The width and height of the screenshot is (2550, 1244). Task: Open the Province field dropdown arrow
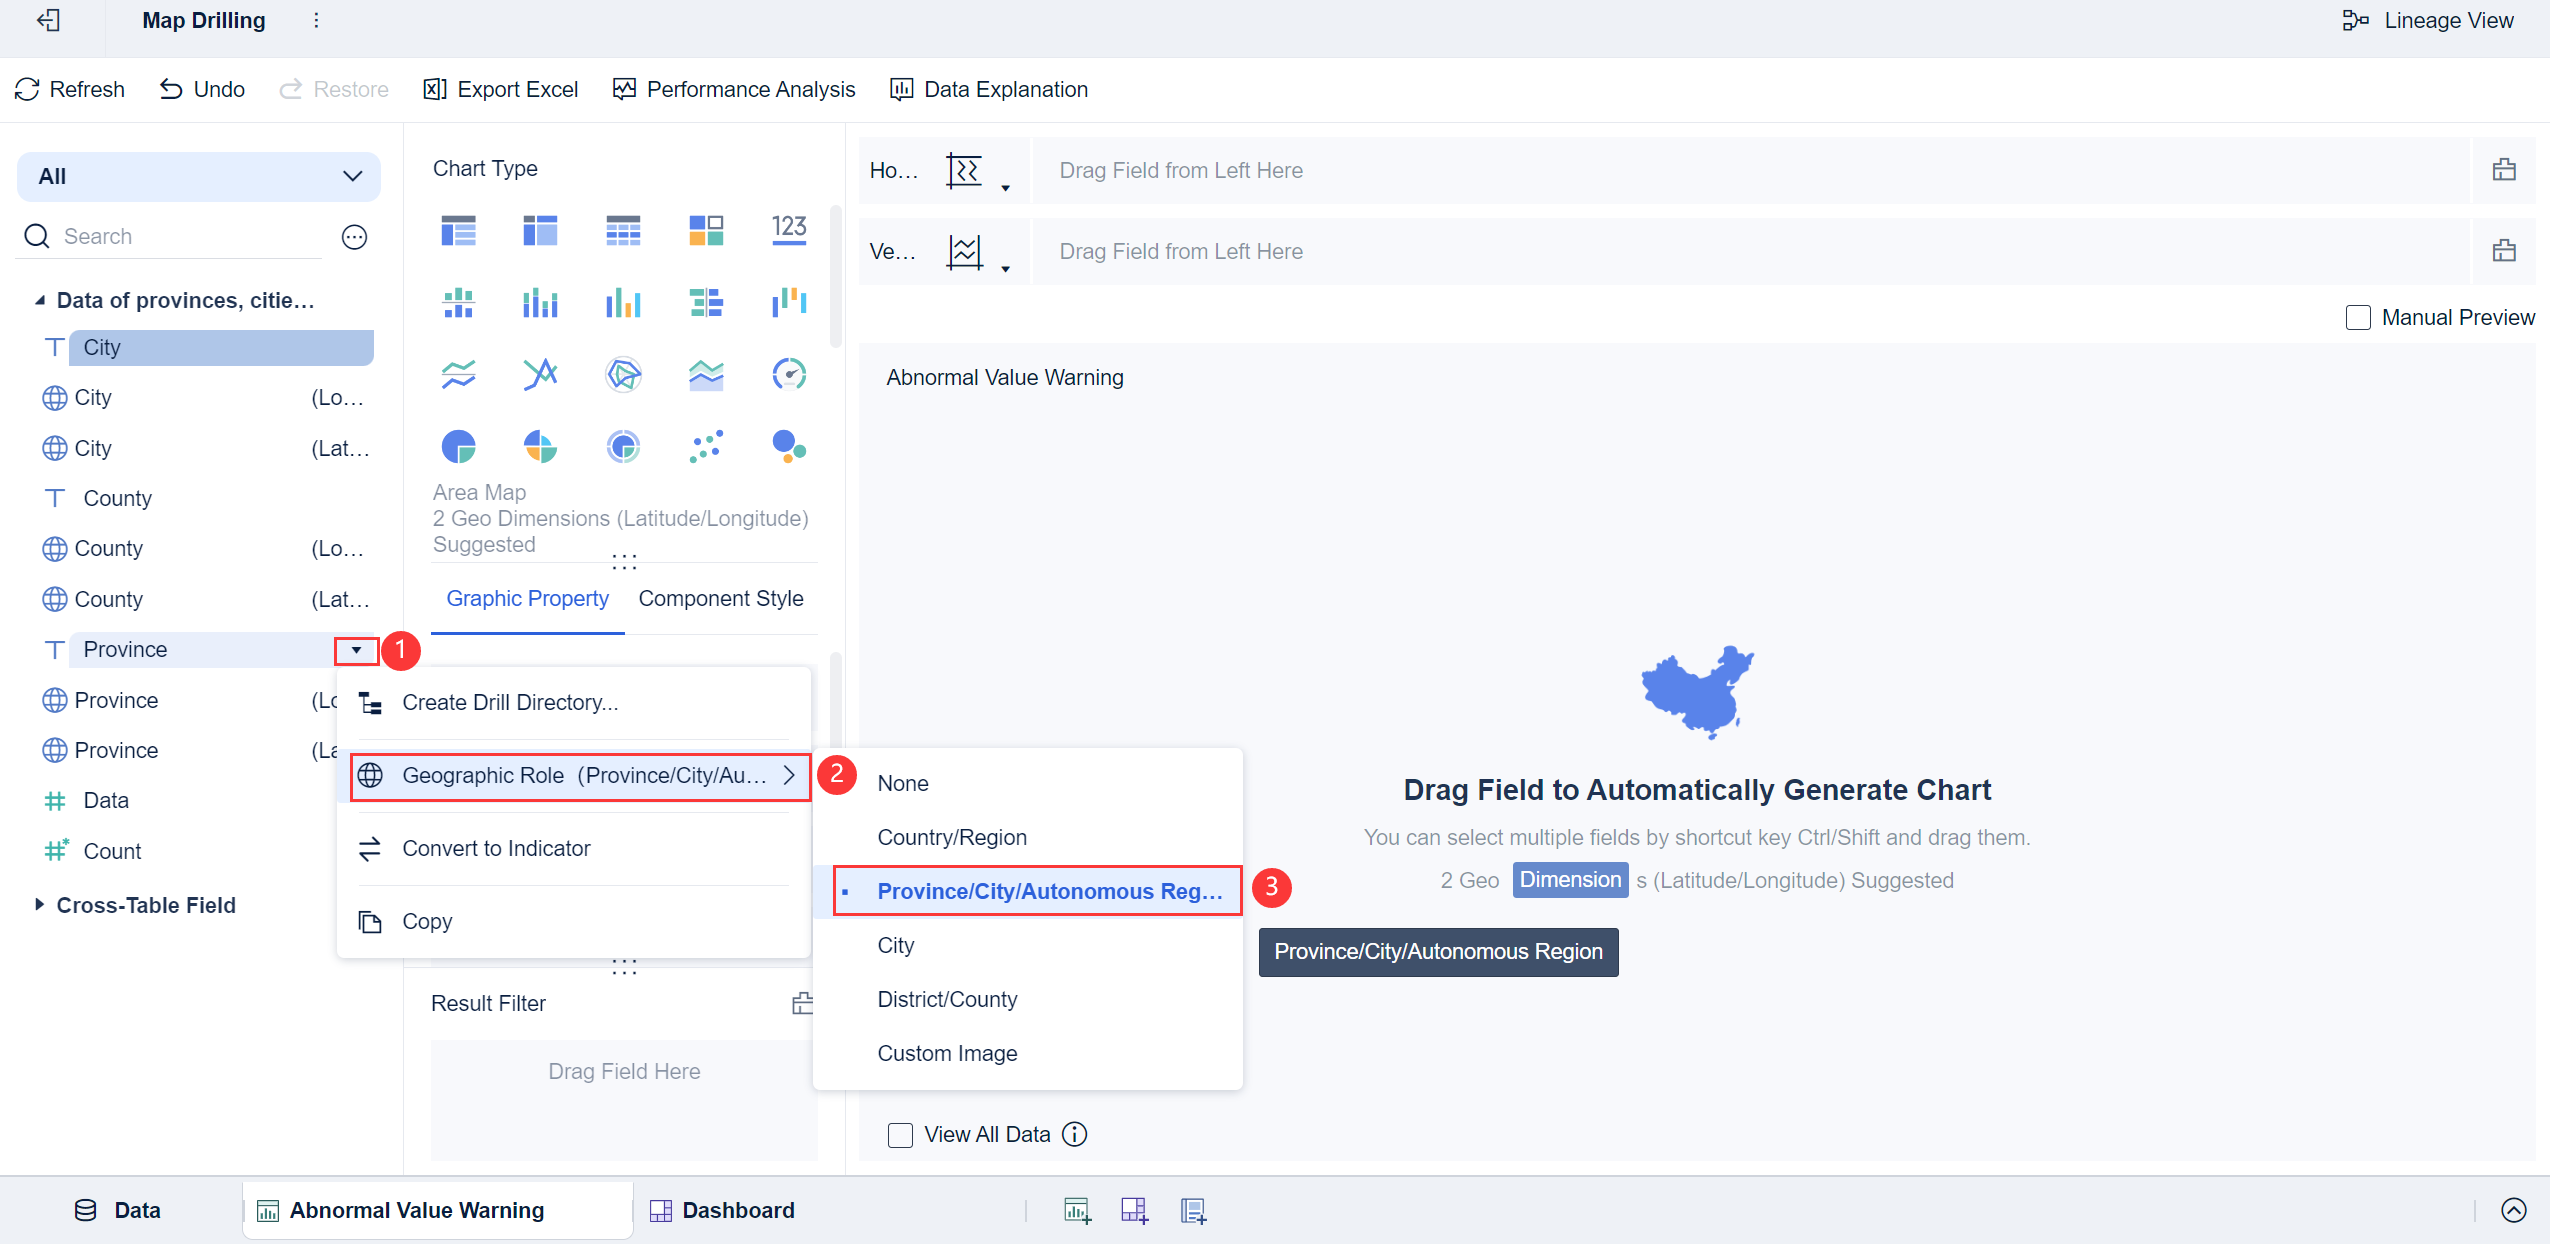(356, 650)
